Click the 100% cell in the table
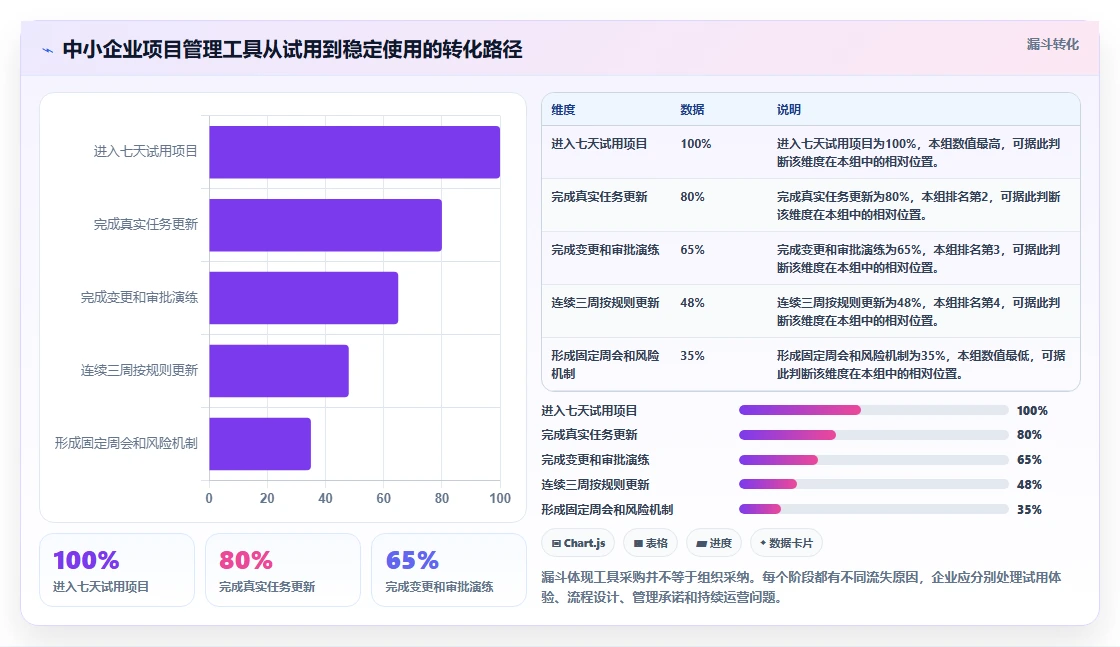 click(x=696, y=144)
